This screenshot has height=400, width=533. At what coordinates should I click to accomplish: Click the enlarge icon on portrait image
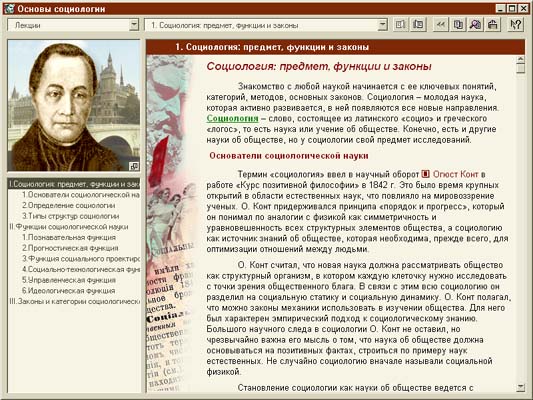click(134, 166)
